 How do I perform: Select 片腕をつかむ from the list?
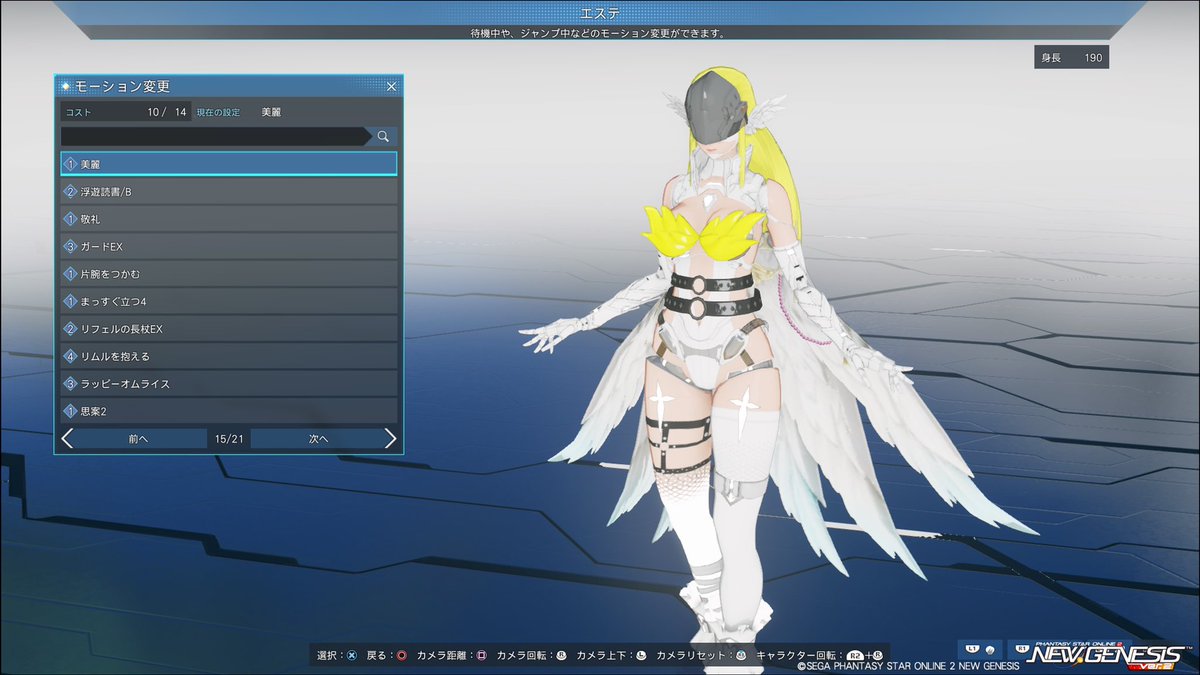pos(229,273)
